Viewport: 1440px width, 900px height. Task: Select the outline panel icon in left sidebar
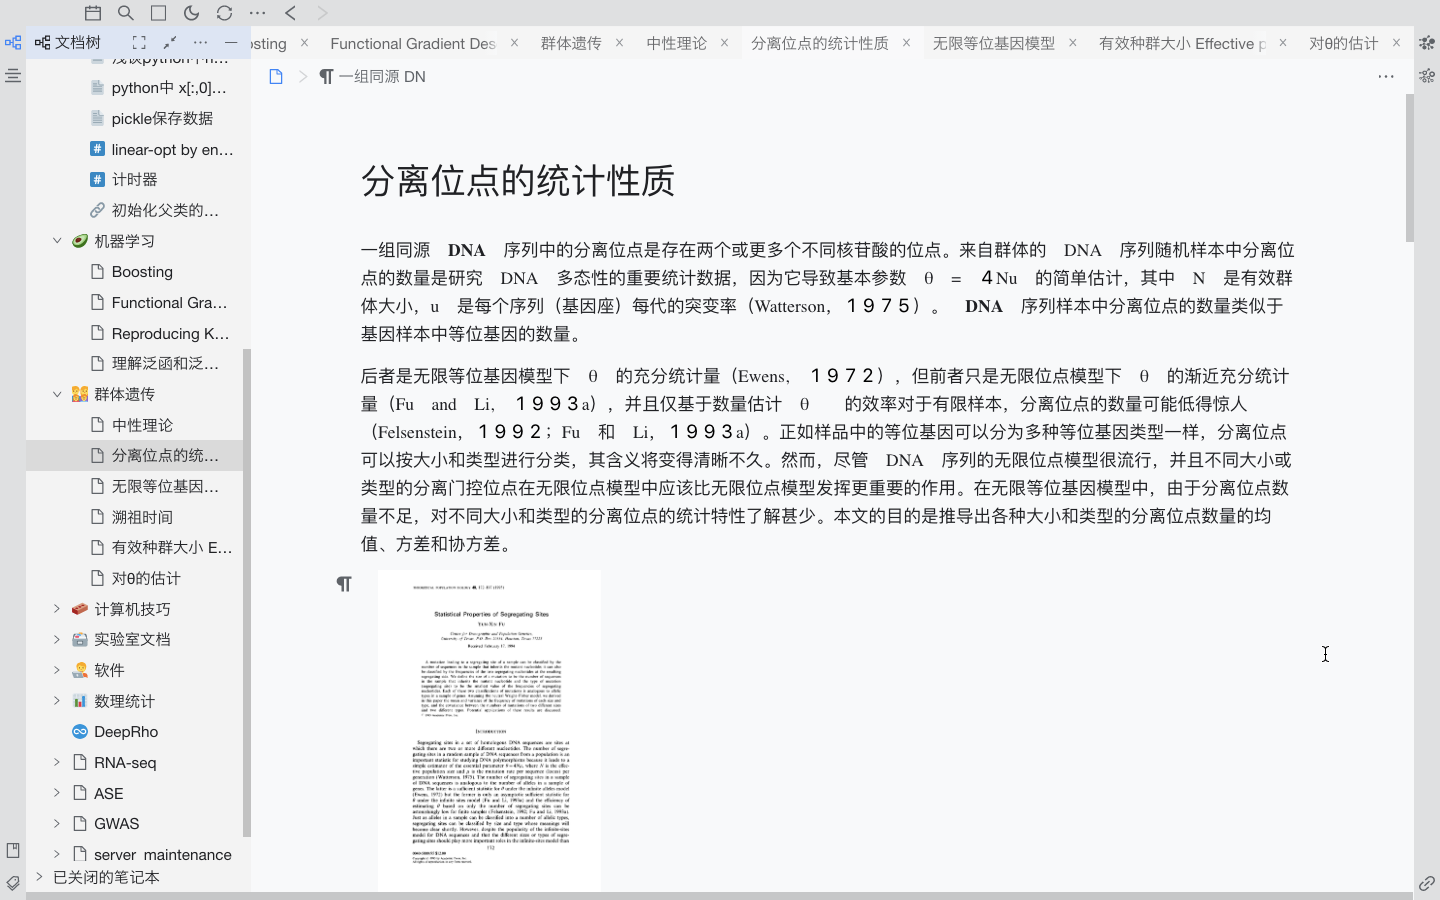13,75
